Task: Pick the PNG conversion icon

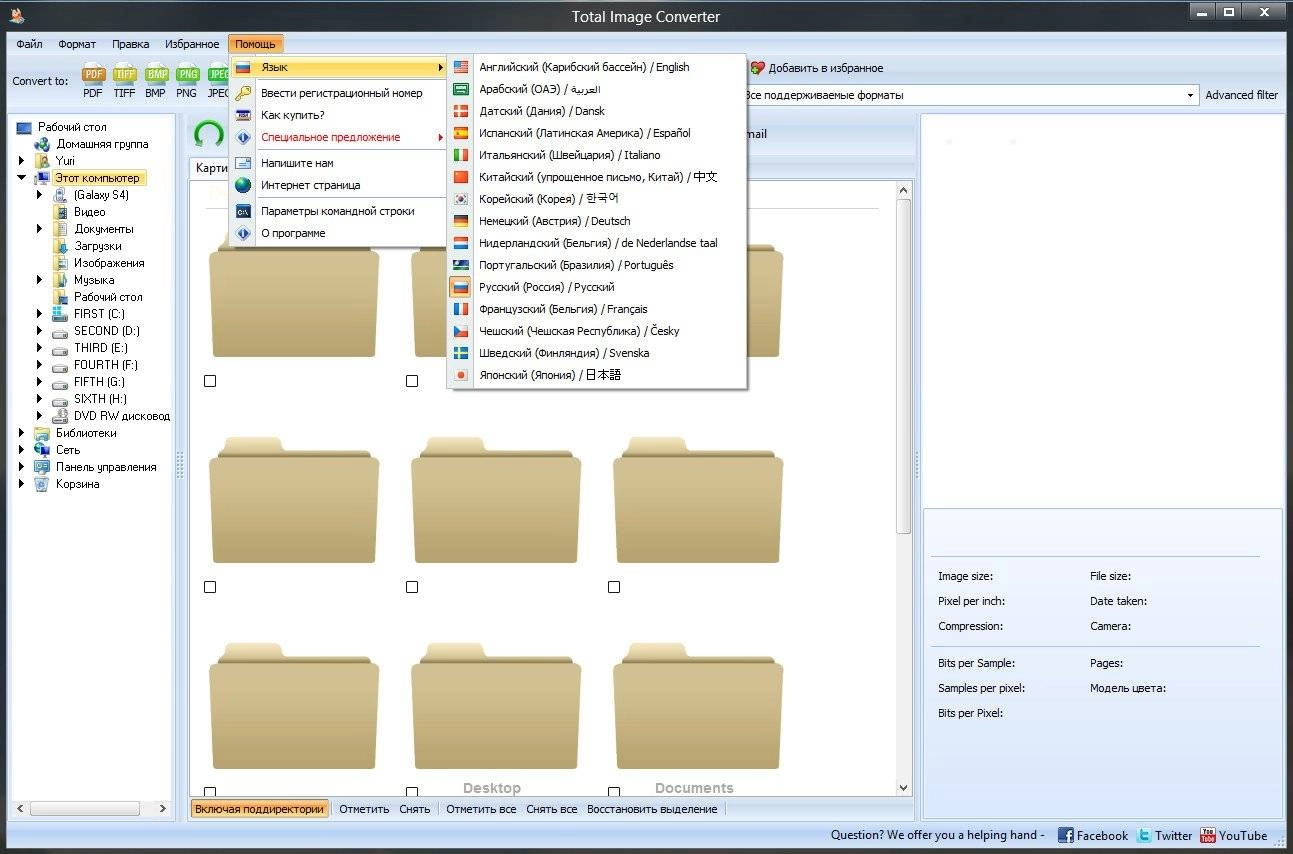Action: 187,74
